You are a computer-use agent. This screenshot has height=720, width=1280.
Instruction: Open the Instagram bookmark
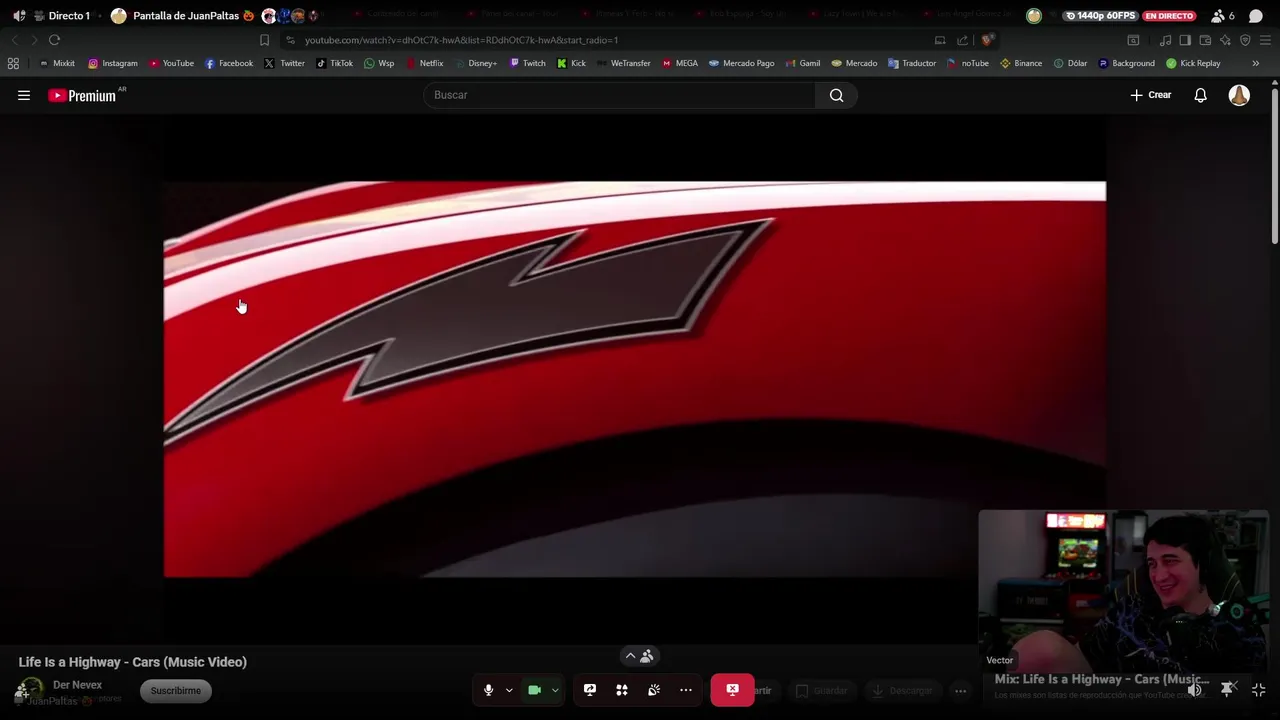pyautogui.click(x=113, y=63)
